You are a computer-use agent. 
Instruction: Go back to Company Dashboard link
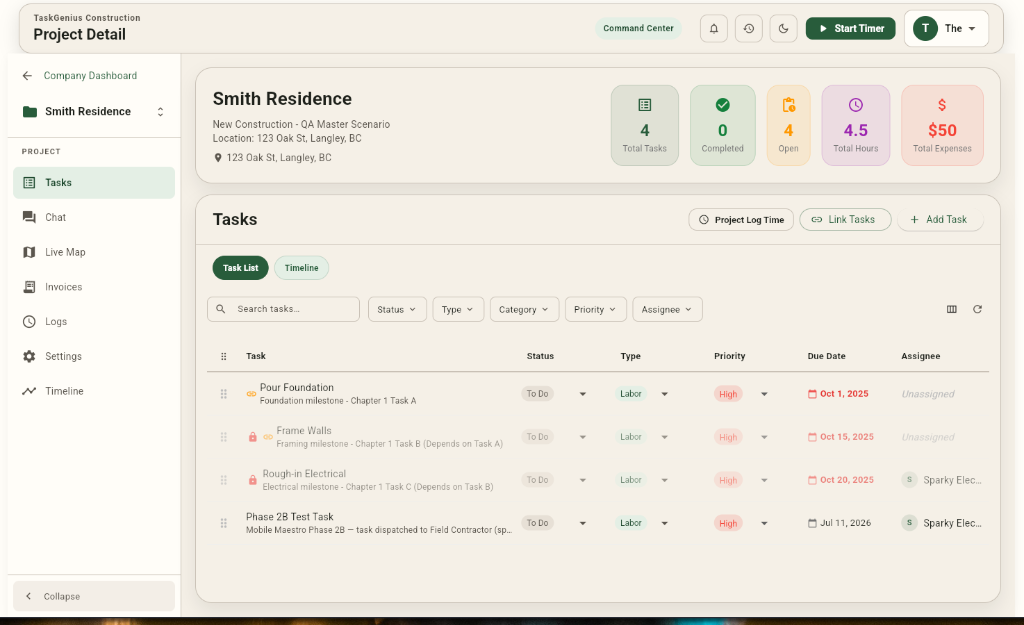coord(90,76)
